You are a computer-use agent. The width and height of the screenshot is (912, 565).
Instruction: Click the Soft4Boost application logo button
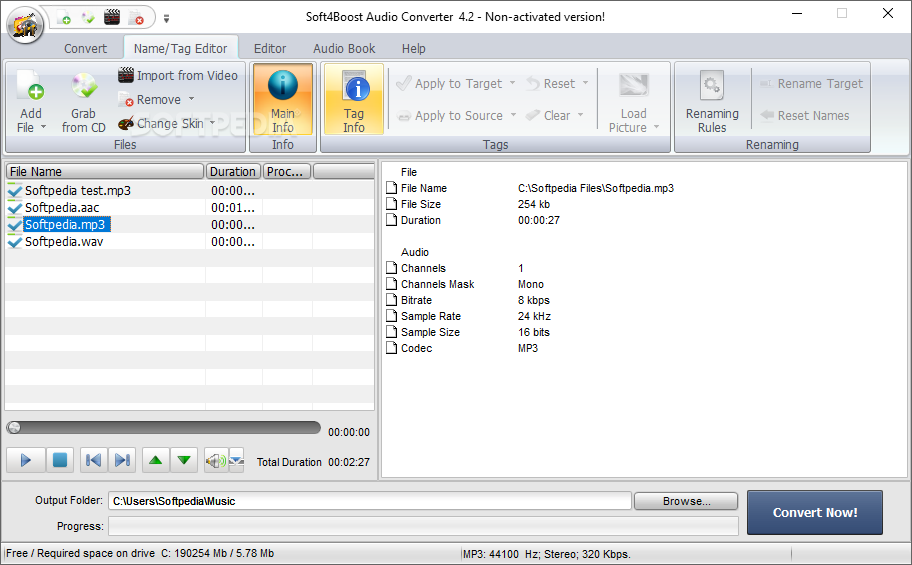25,25
